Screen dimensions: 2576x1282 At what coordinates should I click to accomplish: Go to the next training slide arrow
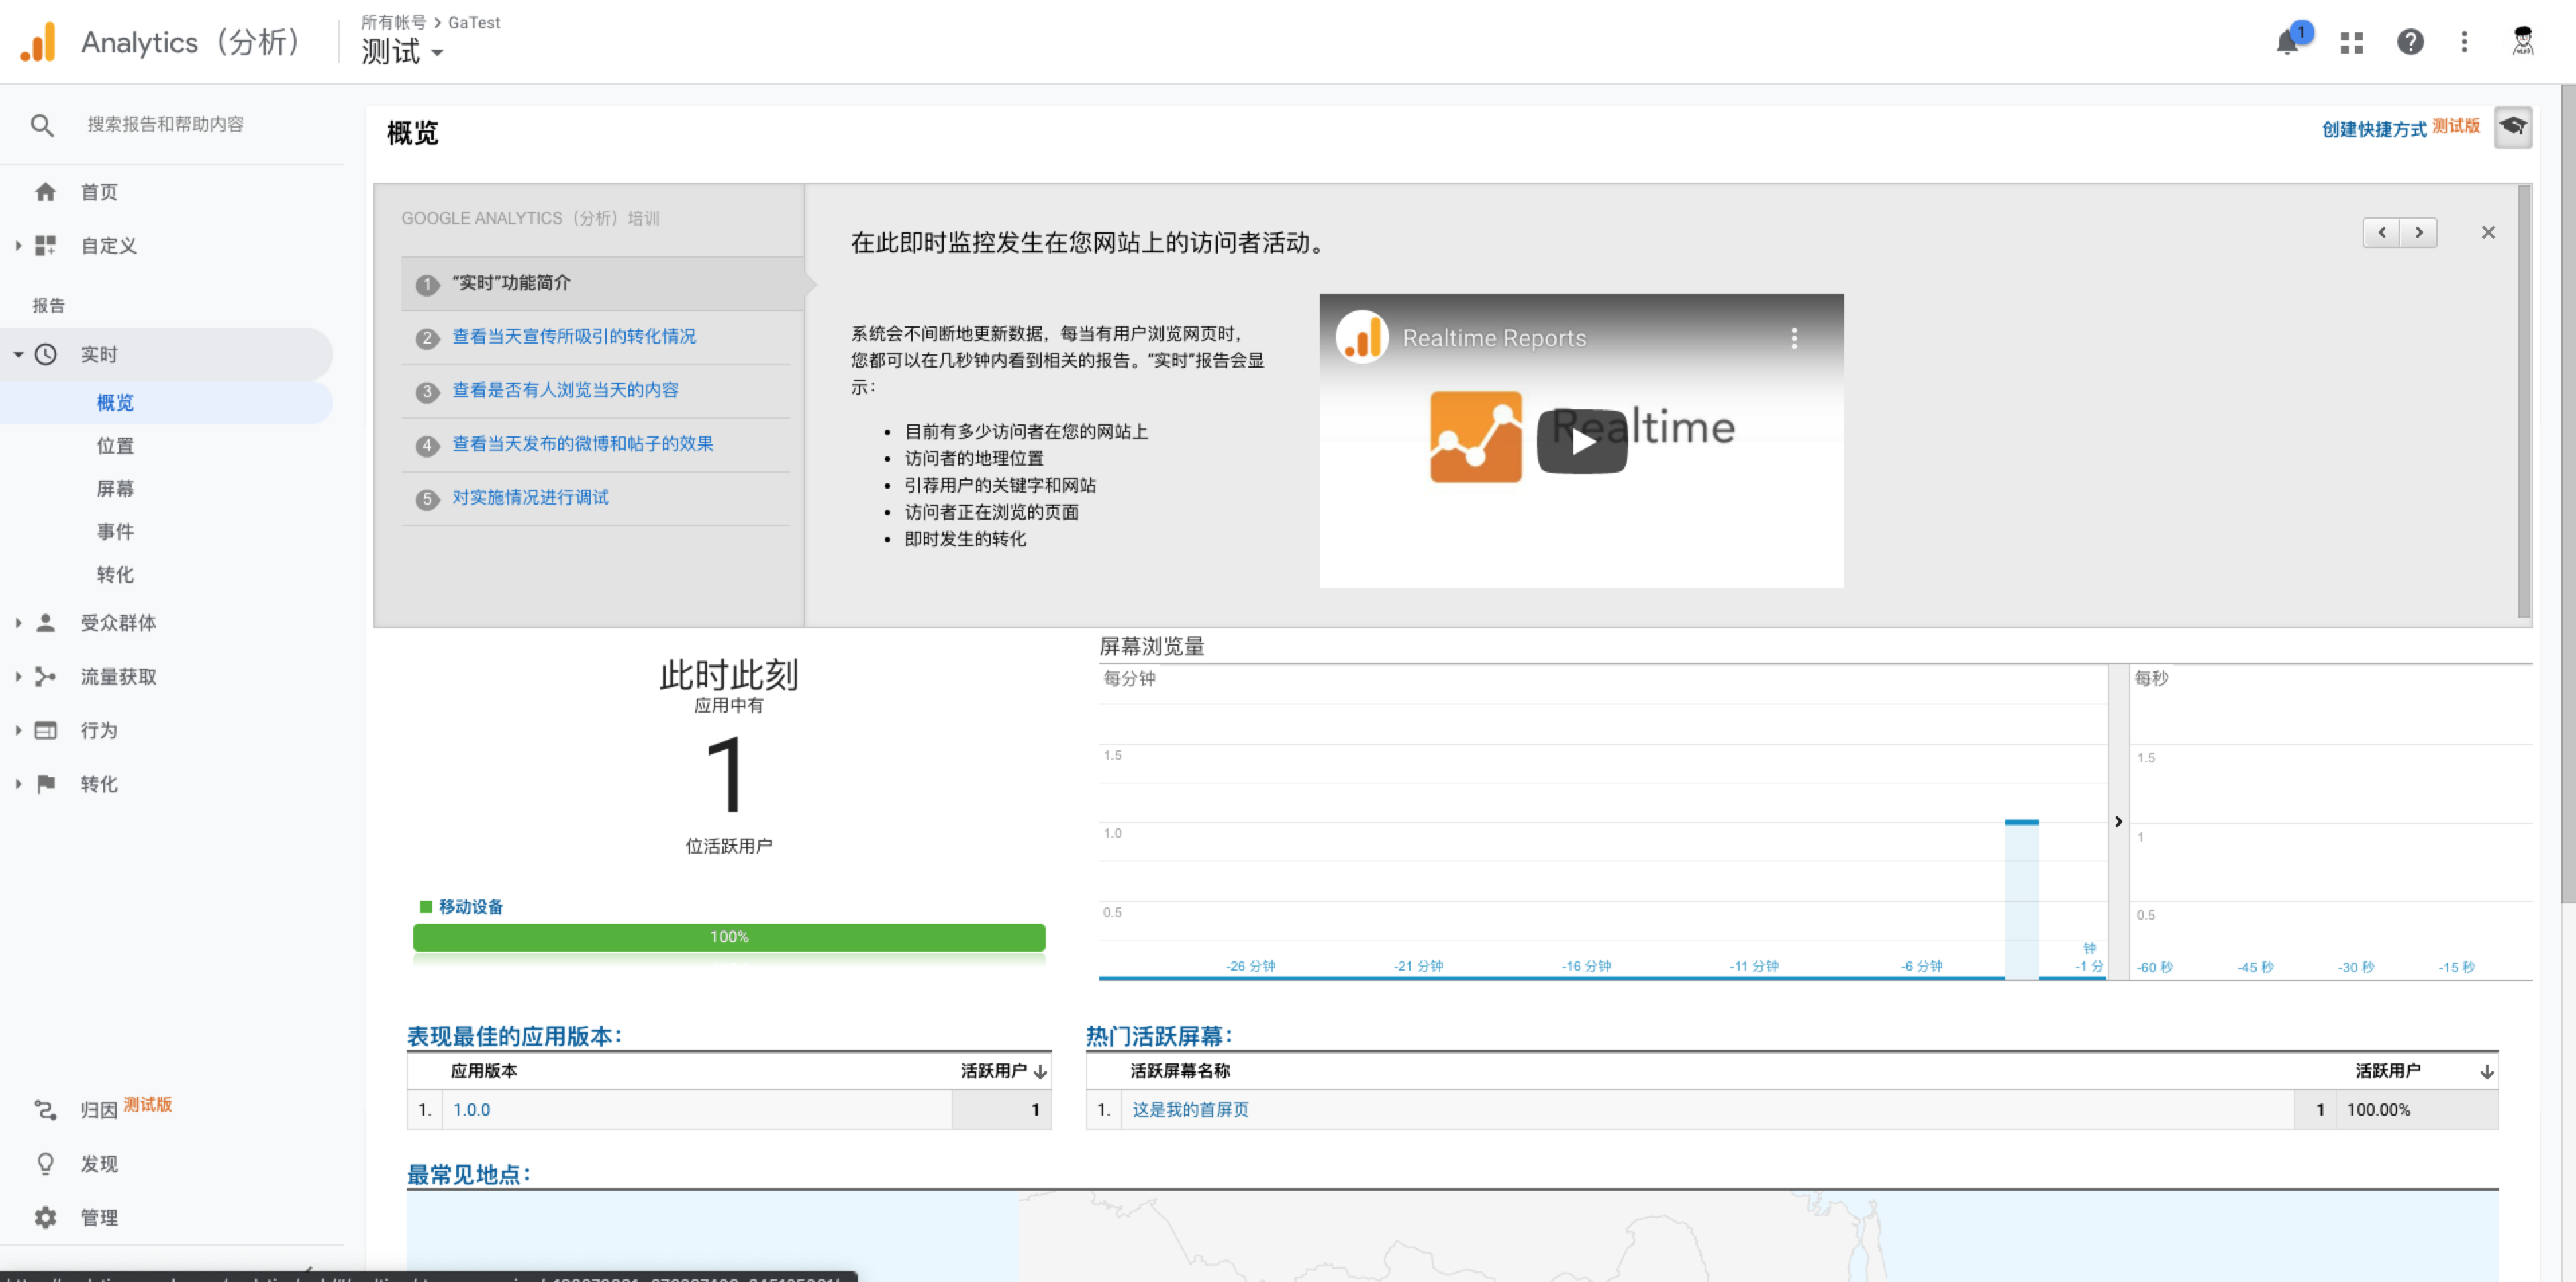[2418, 232]
